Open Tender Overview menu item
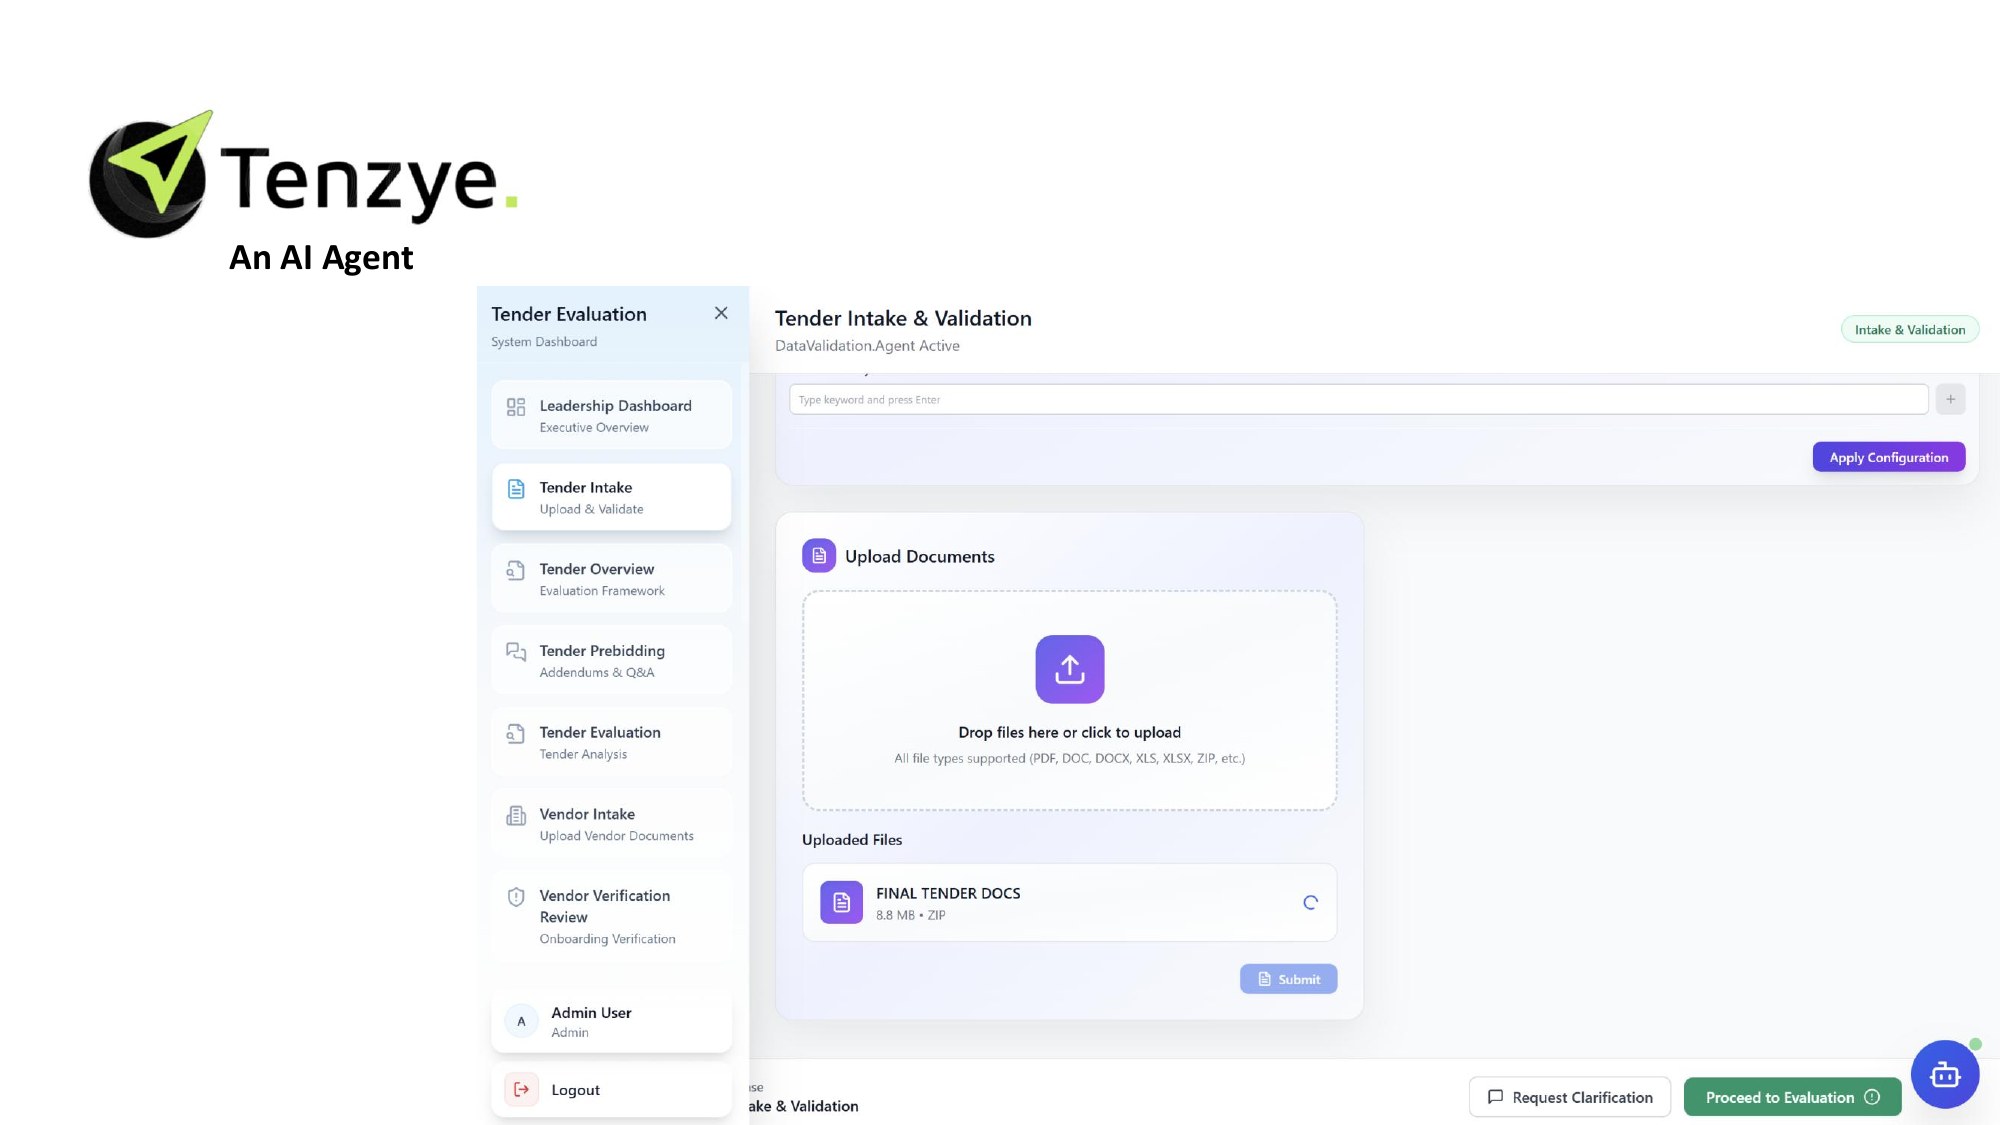2000x1125 pixels. [611, 578]
